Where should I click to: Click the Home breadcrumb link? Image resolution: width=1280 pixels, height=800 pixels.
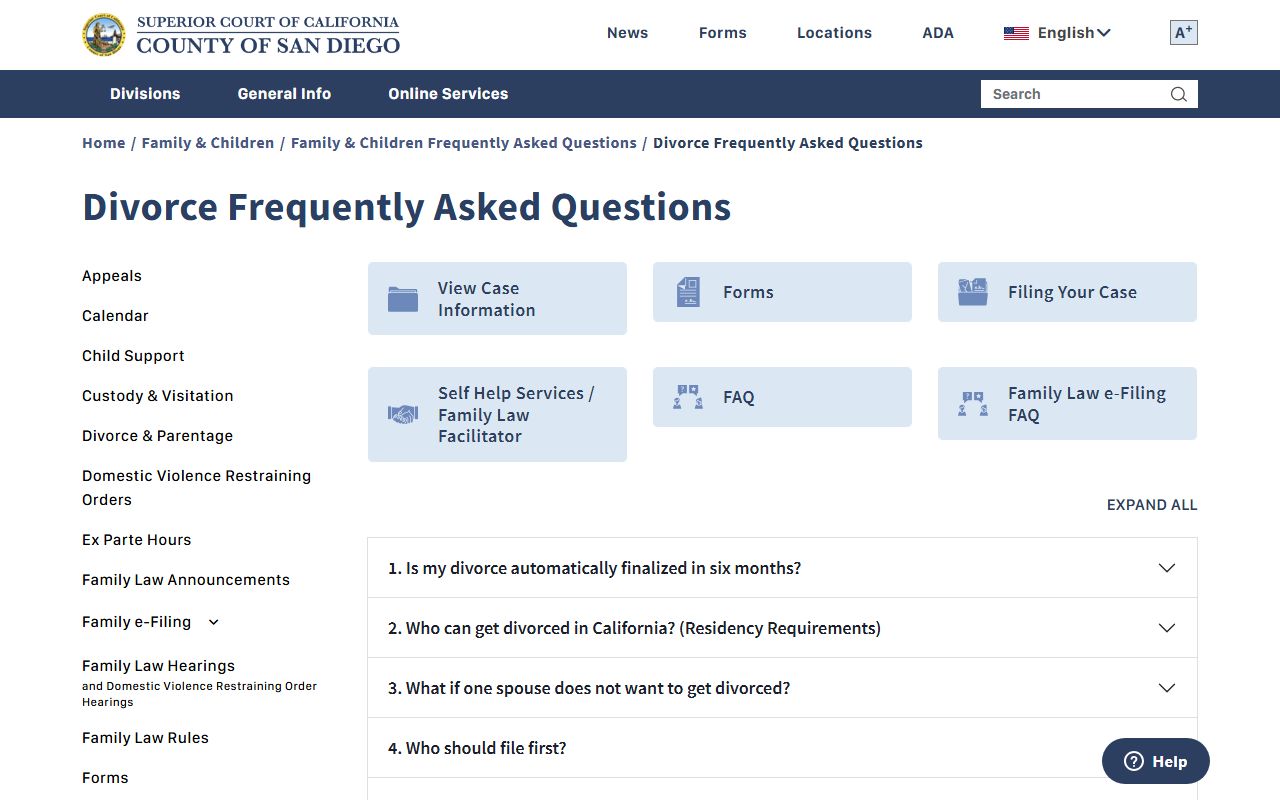(x=104, y=143)
